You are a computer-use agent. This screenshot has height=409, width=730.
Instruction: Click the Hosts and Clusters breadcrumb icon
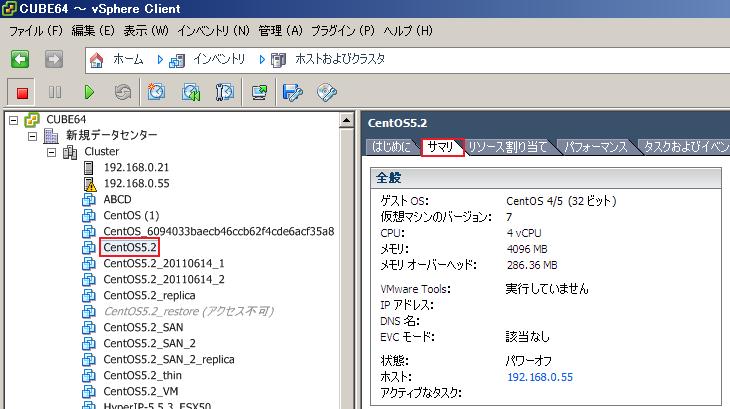[278, 60]
